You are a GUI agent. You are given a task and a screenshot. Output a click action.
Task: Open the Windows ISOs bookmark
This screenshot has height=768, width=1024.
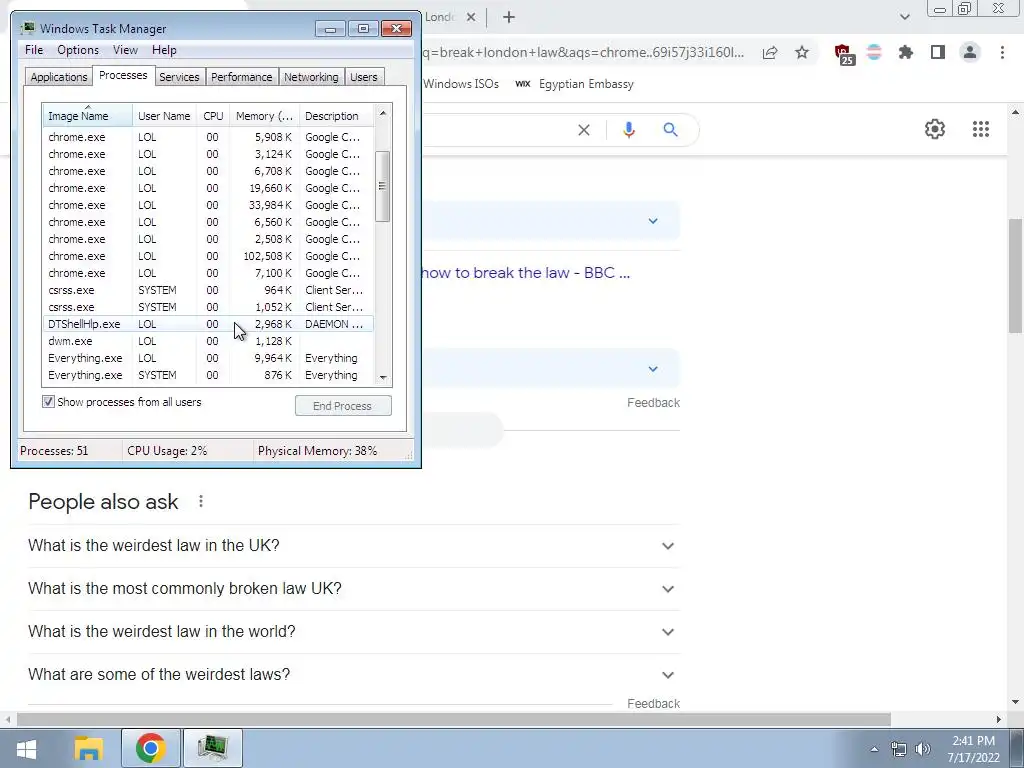click(460, 84)
